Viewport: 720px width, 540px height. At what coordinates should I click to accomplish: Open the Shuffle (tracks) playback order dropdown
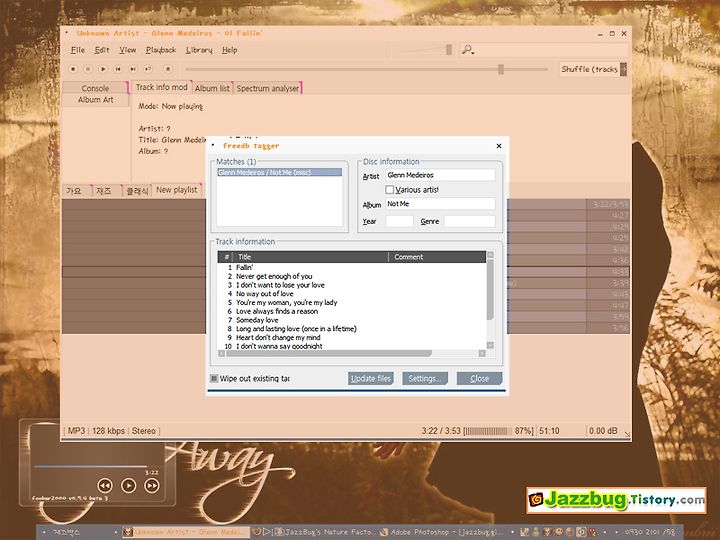(623, 69)
